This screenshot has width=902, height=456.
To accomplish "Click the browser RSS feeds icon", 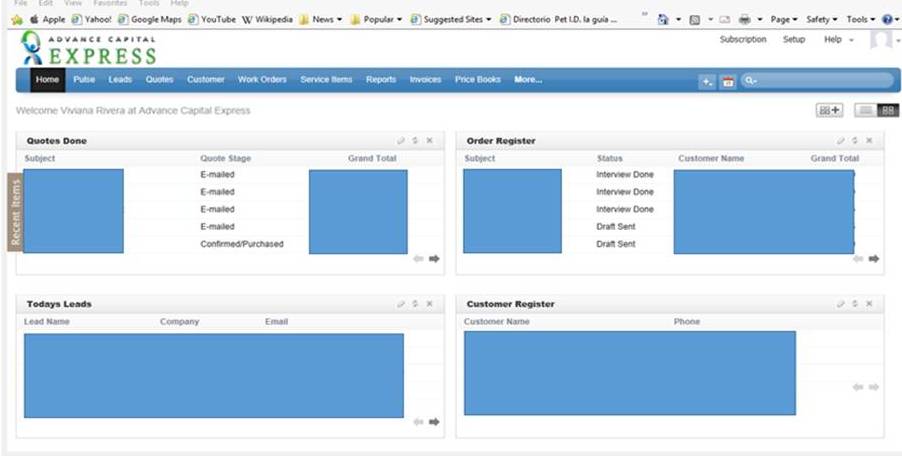I will point(695,20).
